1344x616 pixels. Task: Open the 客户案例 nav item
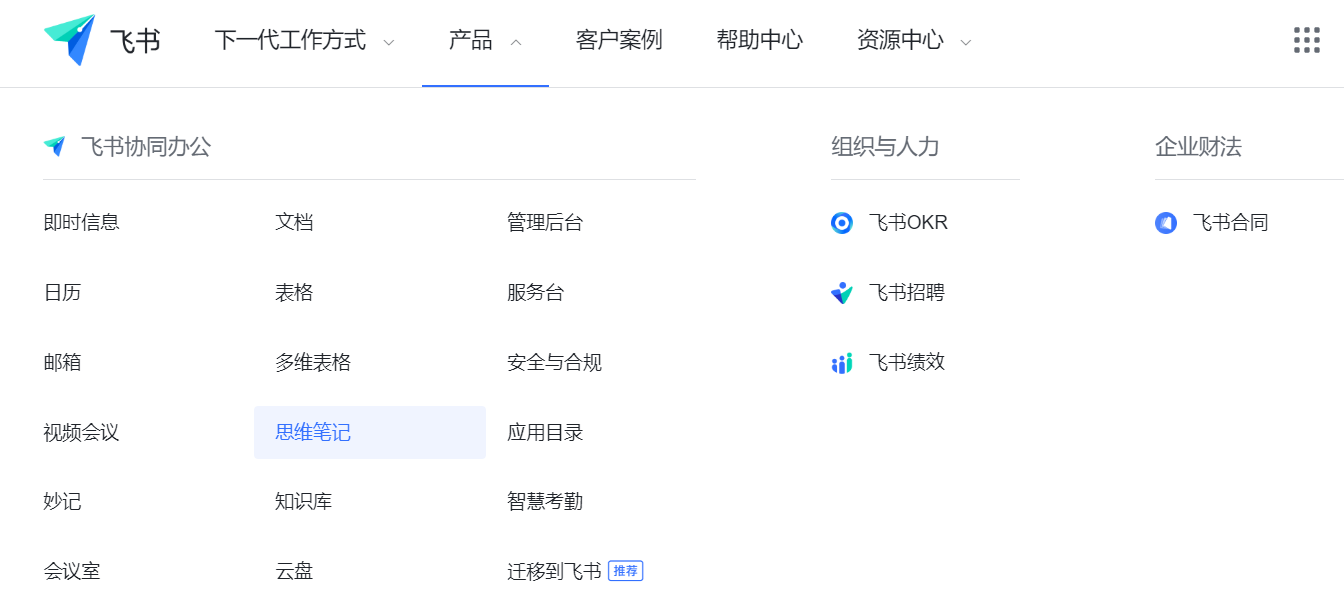619,40
